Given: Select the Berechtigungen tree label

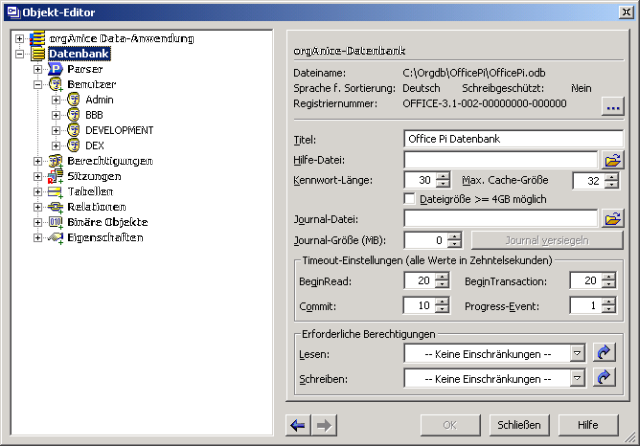Looking at the screenshot, I should 110,161.
